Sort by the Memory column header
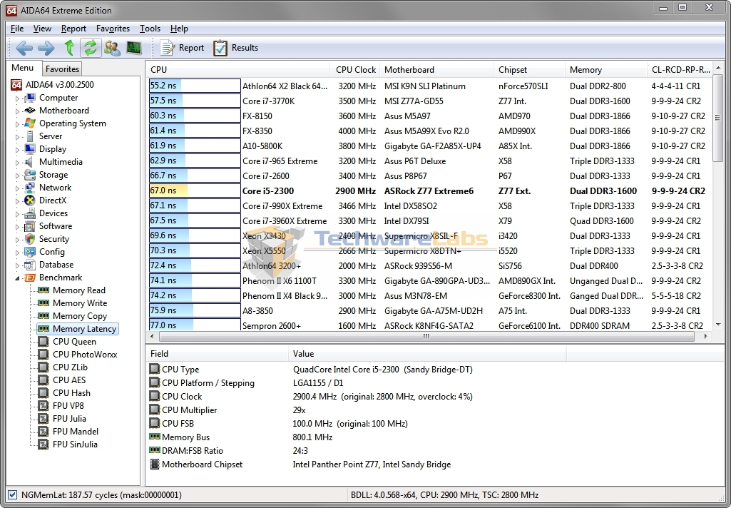 [606, 69]
